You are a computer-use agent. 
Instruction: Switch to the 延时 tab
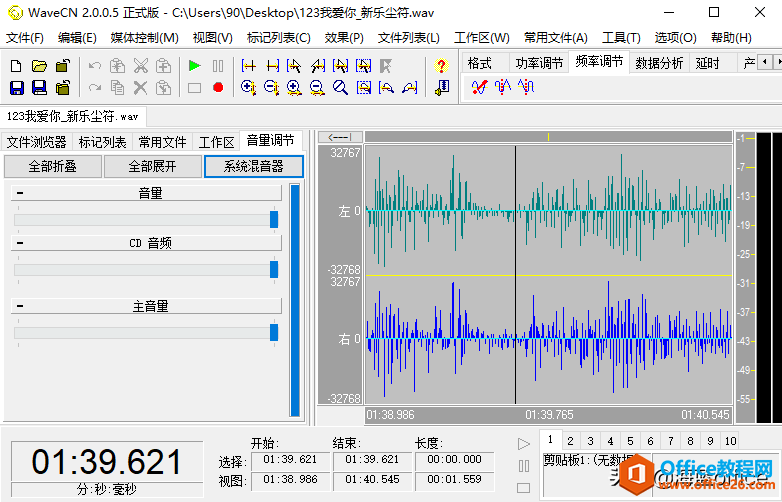coord(707,63)
